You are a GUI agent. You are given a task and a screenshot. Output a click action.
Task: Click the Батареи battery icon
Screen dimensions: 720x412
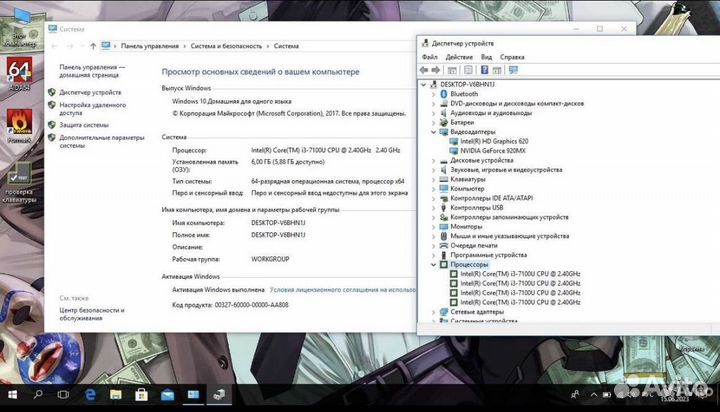tap(444, 122)
